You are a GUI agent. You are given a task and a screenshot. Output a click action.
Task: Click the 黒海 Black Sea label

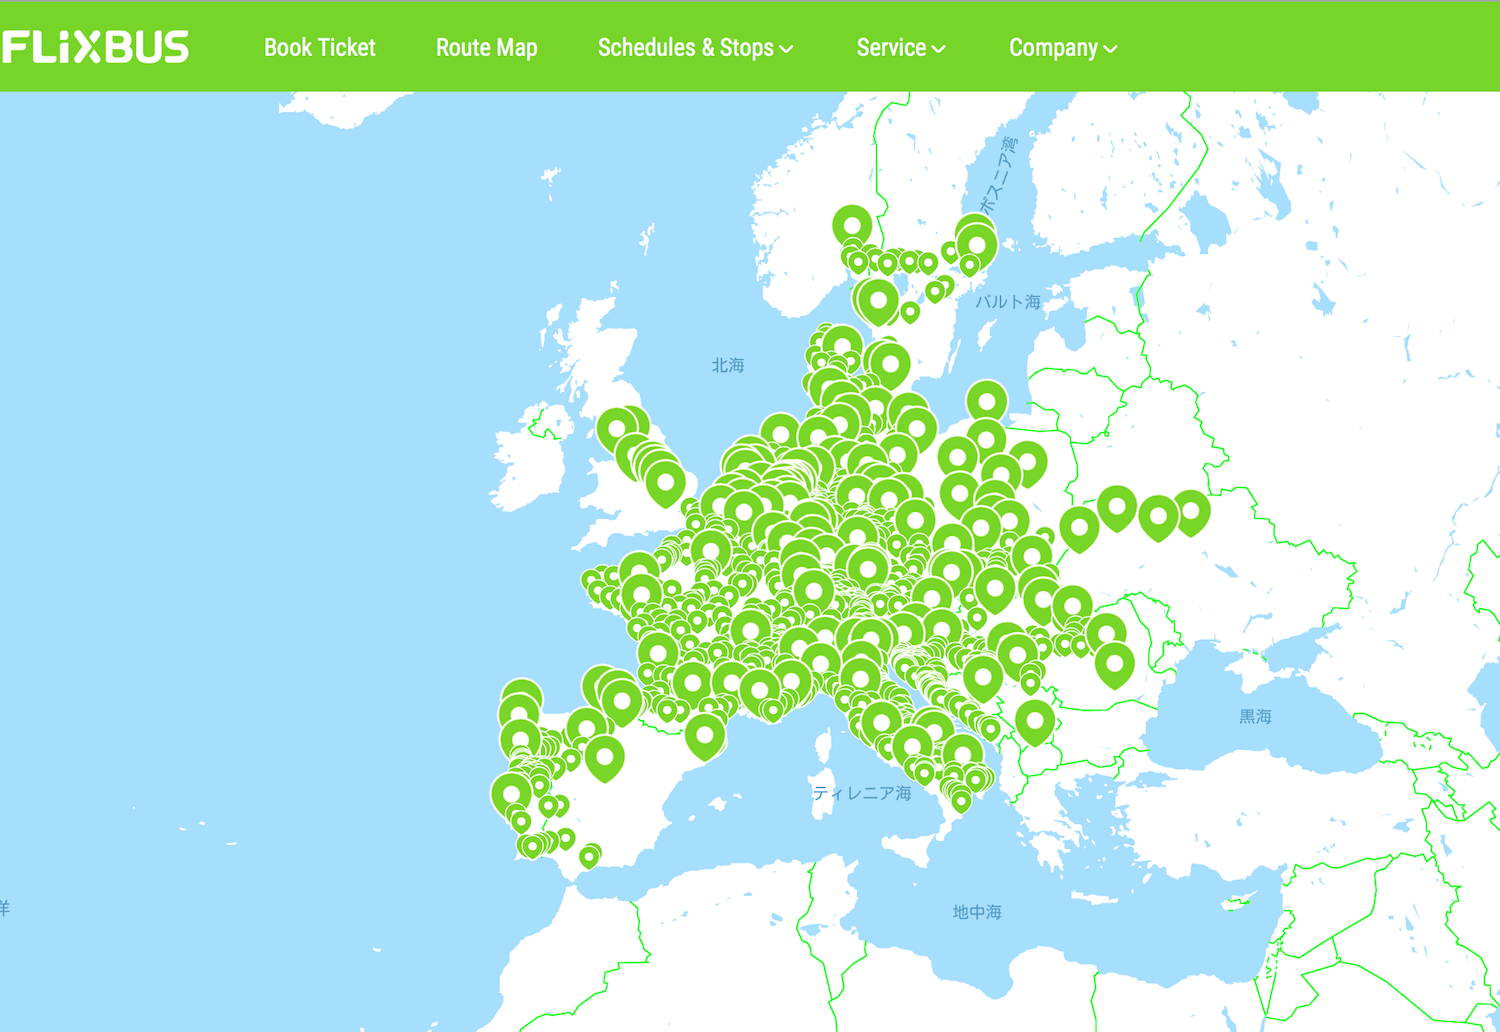pyautogui.click(x=1256, y=716)
